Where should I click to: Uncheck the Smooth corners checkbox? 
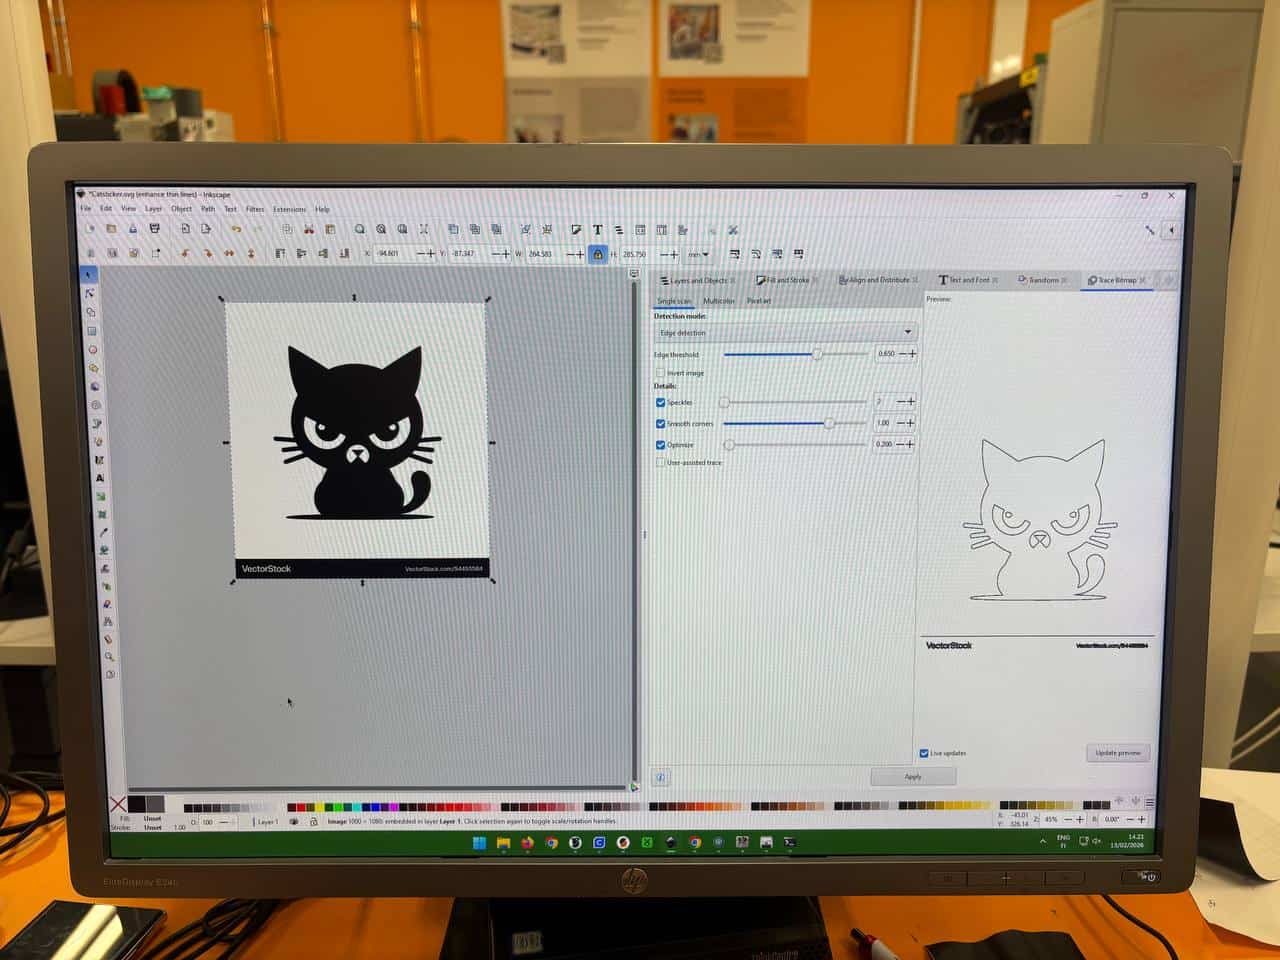coord(660,424)
